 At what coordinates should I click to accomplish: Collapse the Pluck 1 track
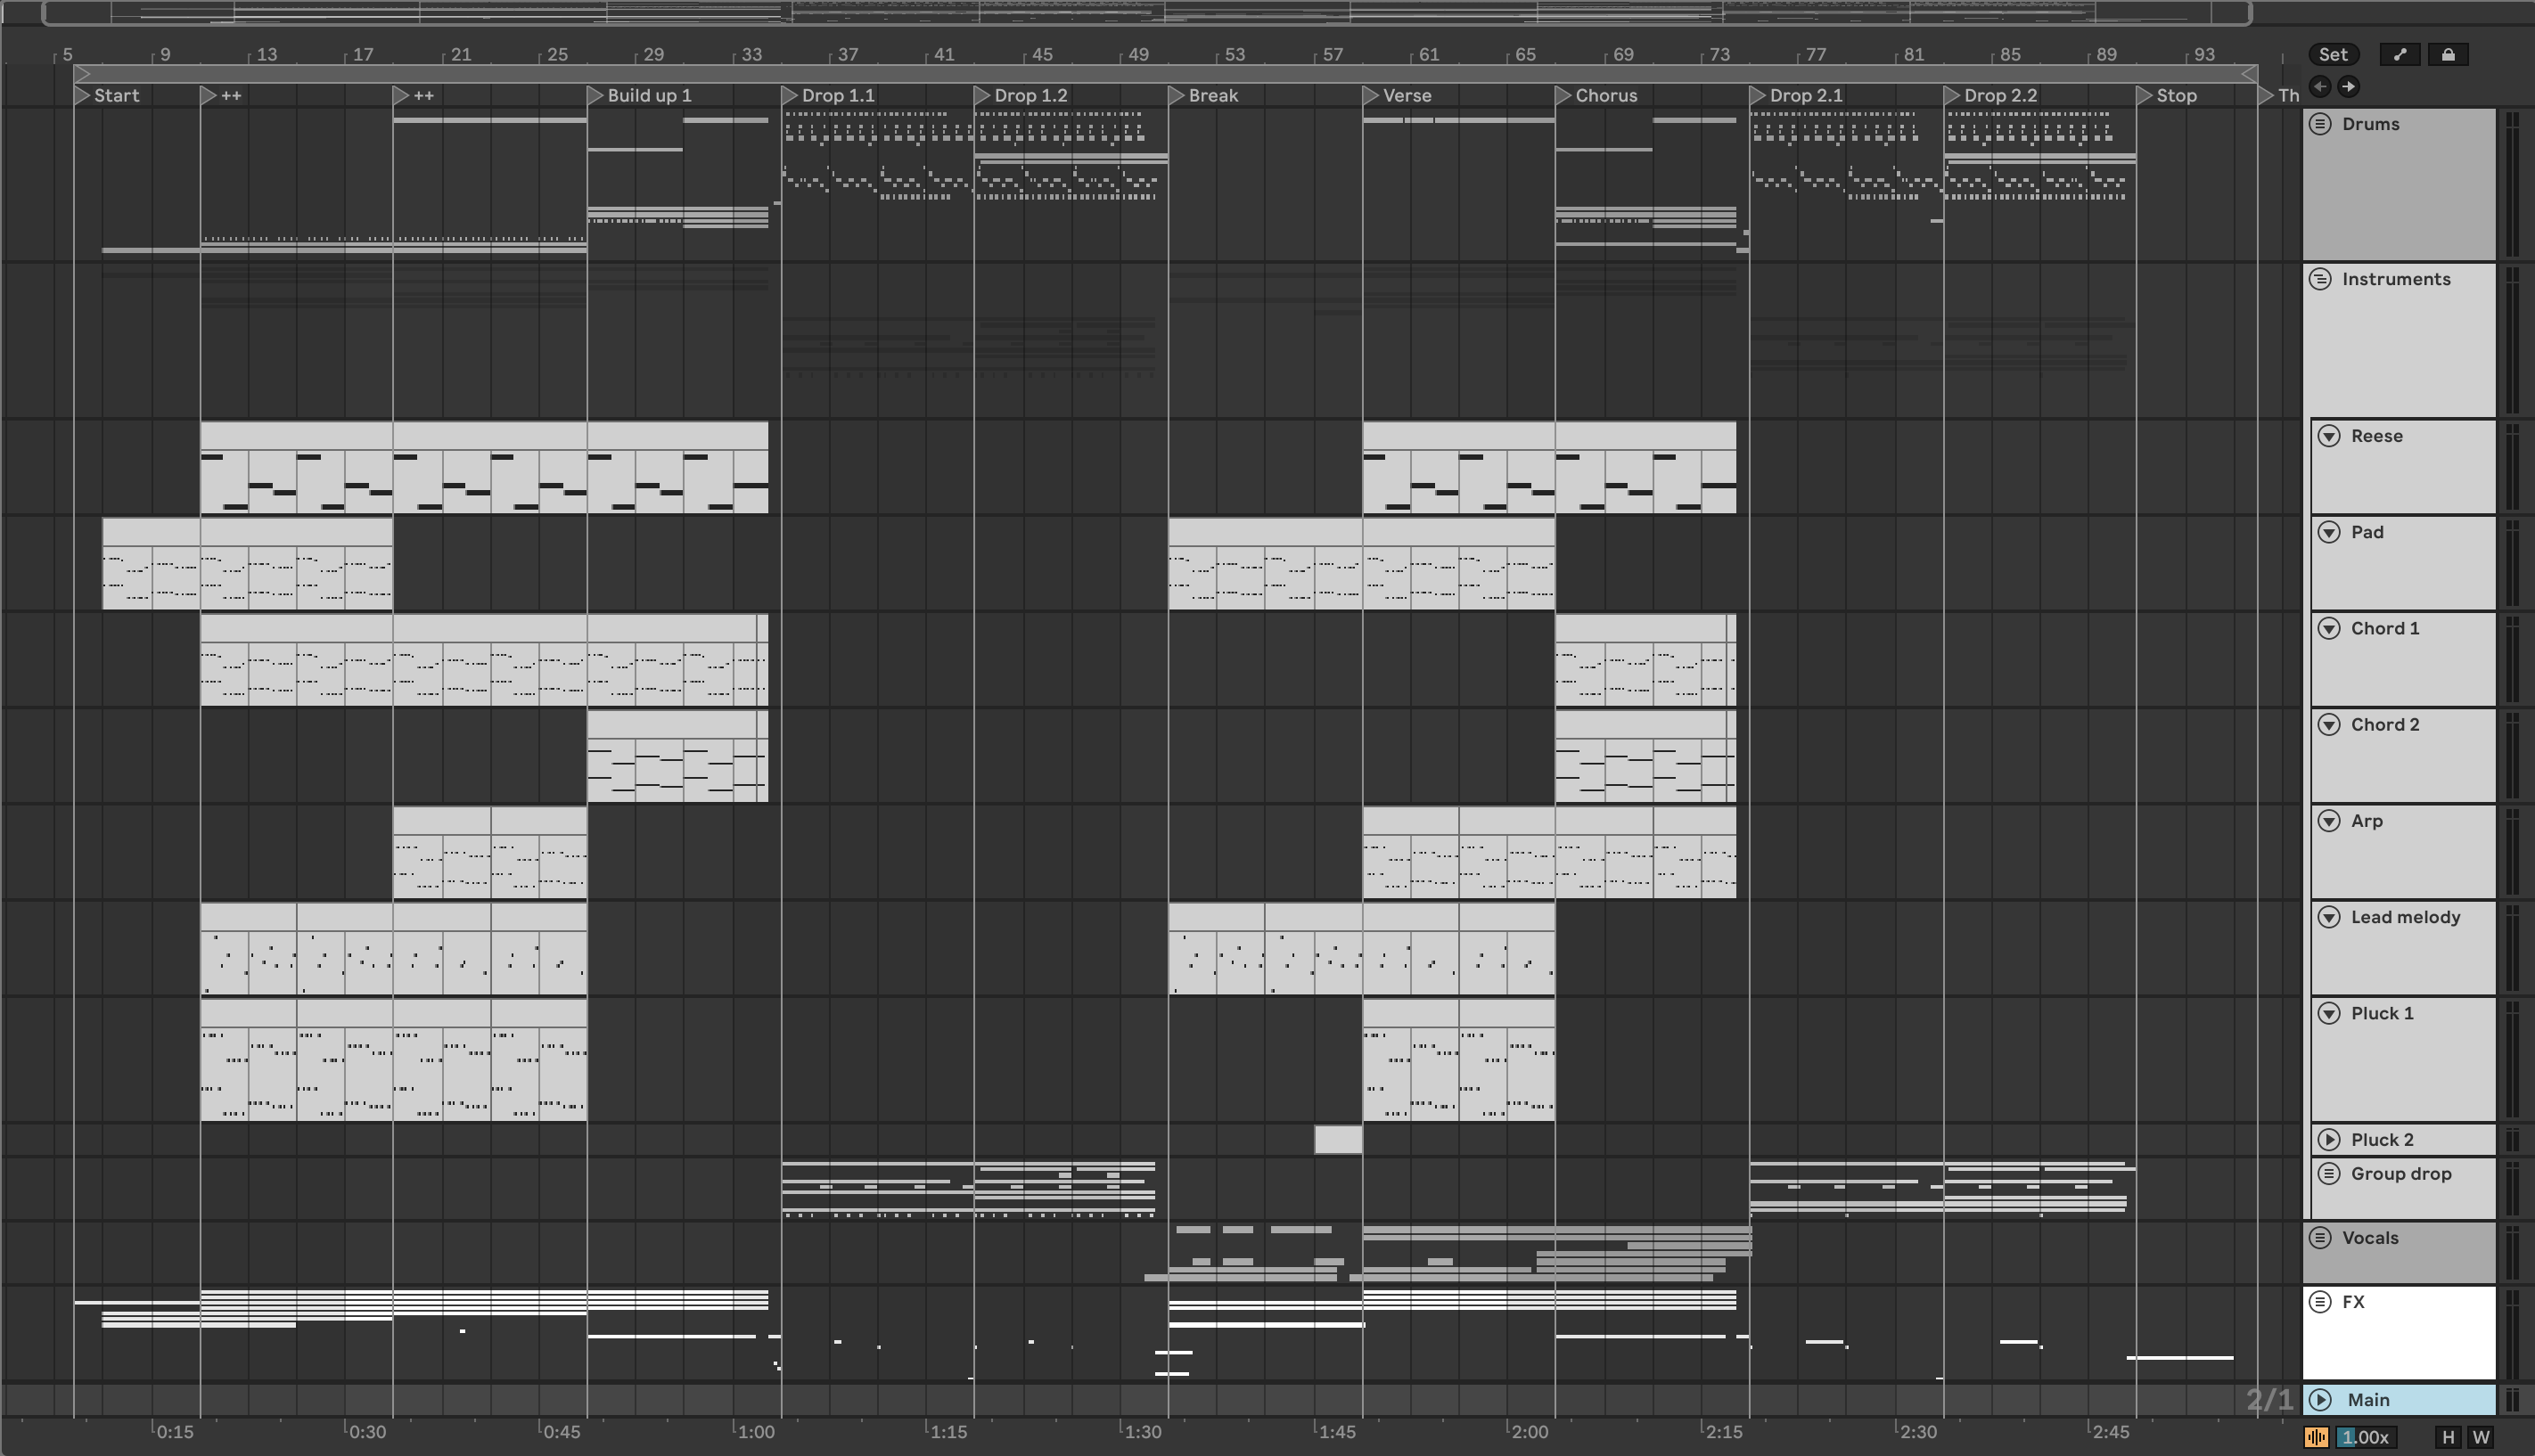click(2329, 1013)
